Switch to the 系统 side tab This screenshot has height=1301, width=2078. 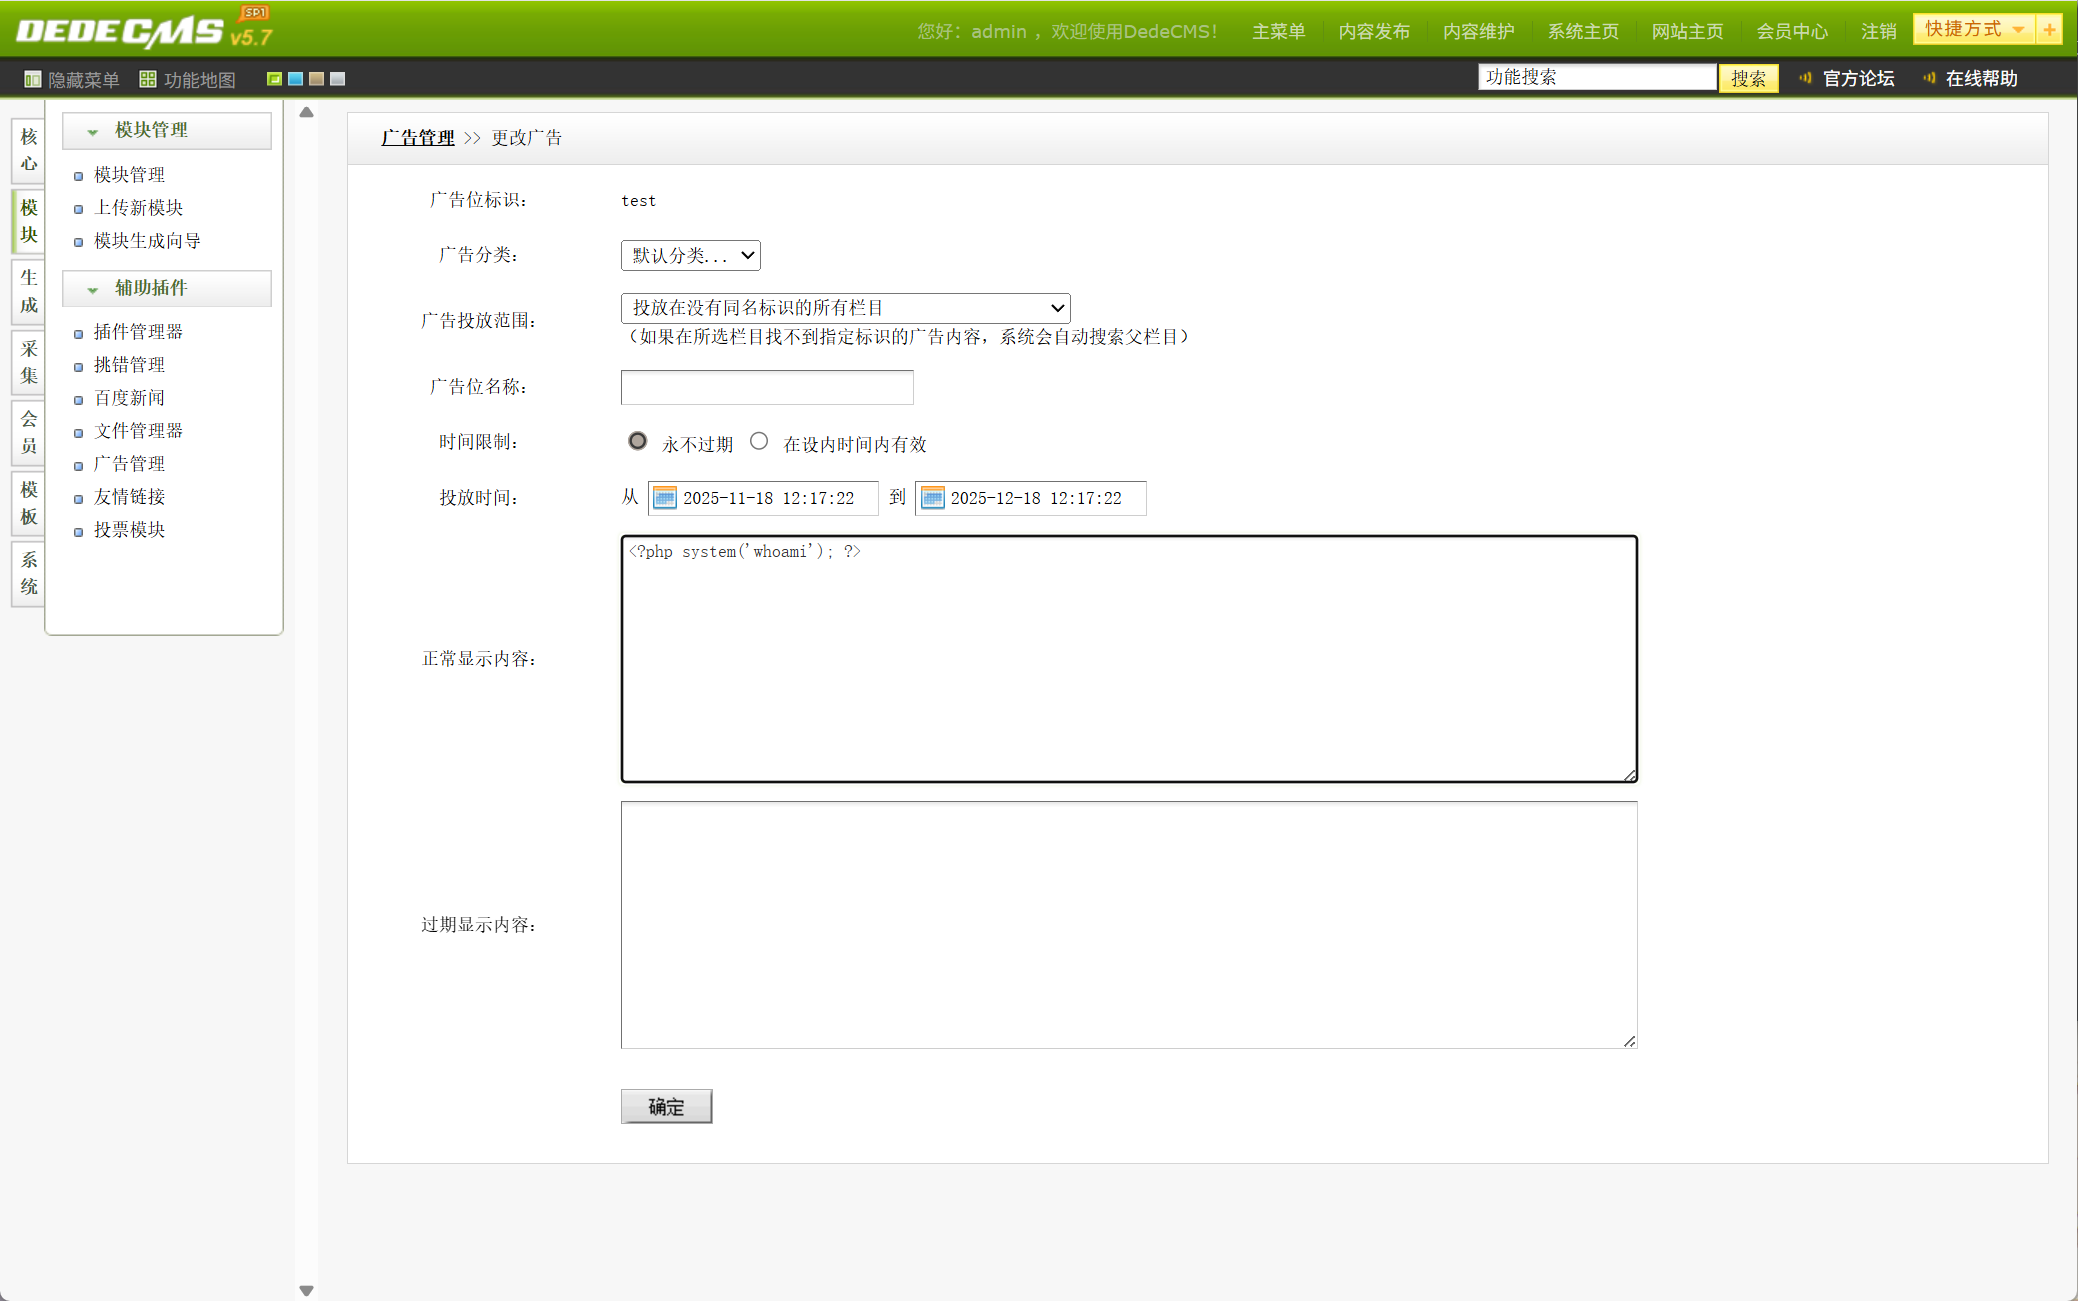tap(29, 573)
